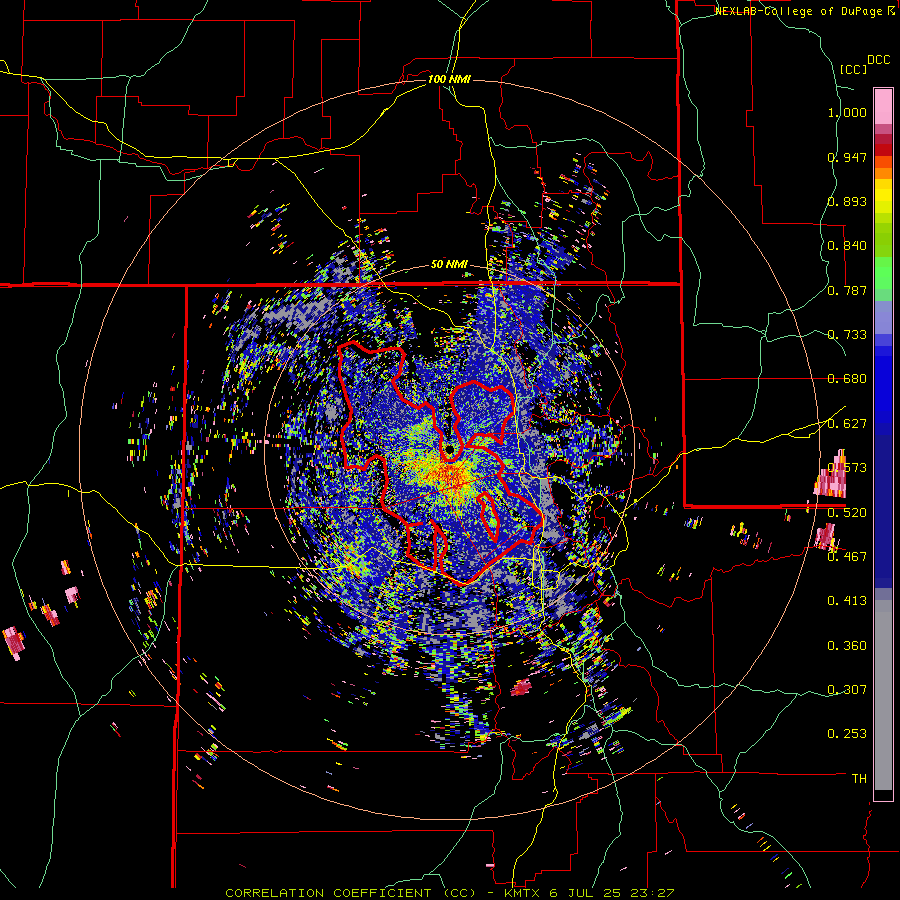
Task: Select the 0.360 scale value
Action: [847, 646]
